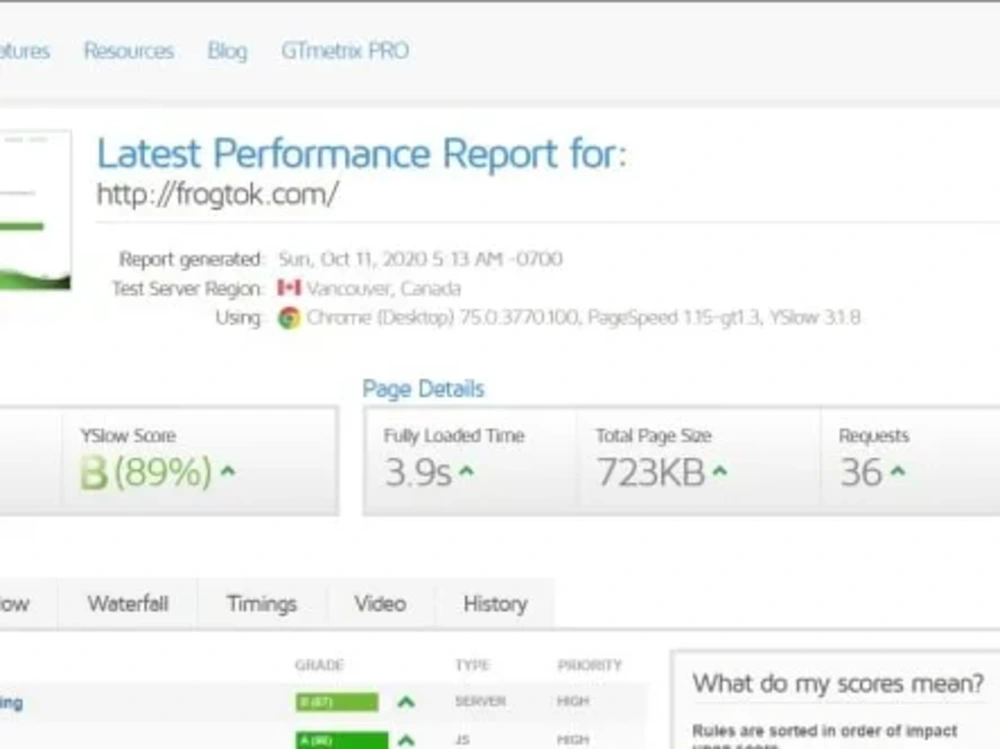Click the Vancouver, Canada region text
Viewport: 1000px width, 749px height.
pos(383,288)
